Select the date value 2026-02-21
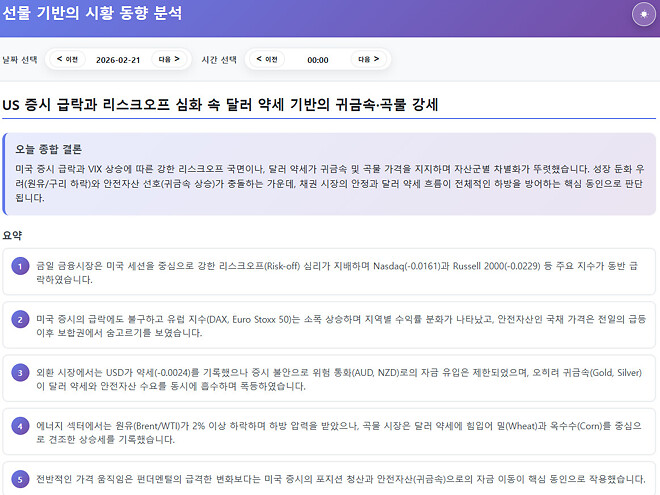This screenshot has width=660, height=495. (118, 60)
